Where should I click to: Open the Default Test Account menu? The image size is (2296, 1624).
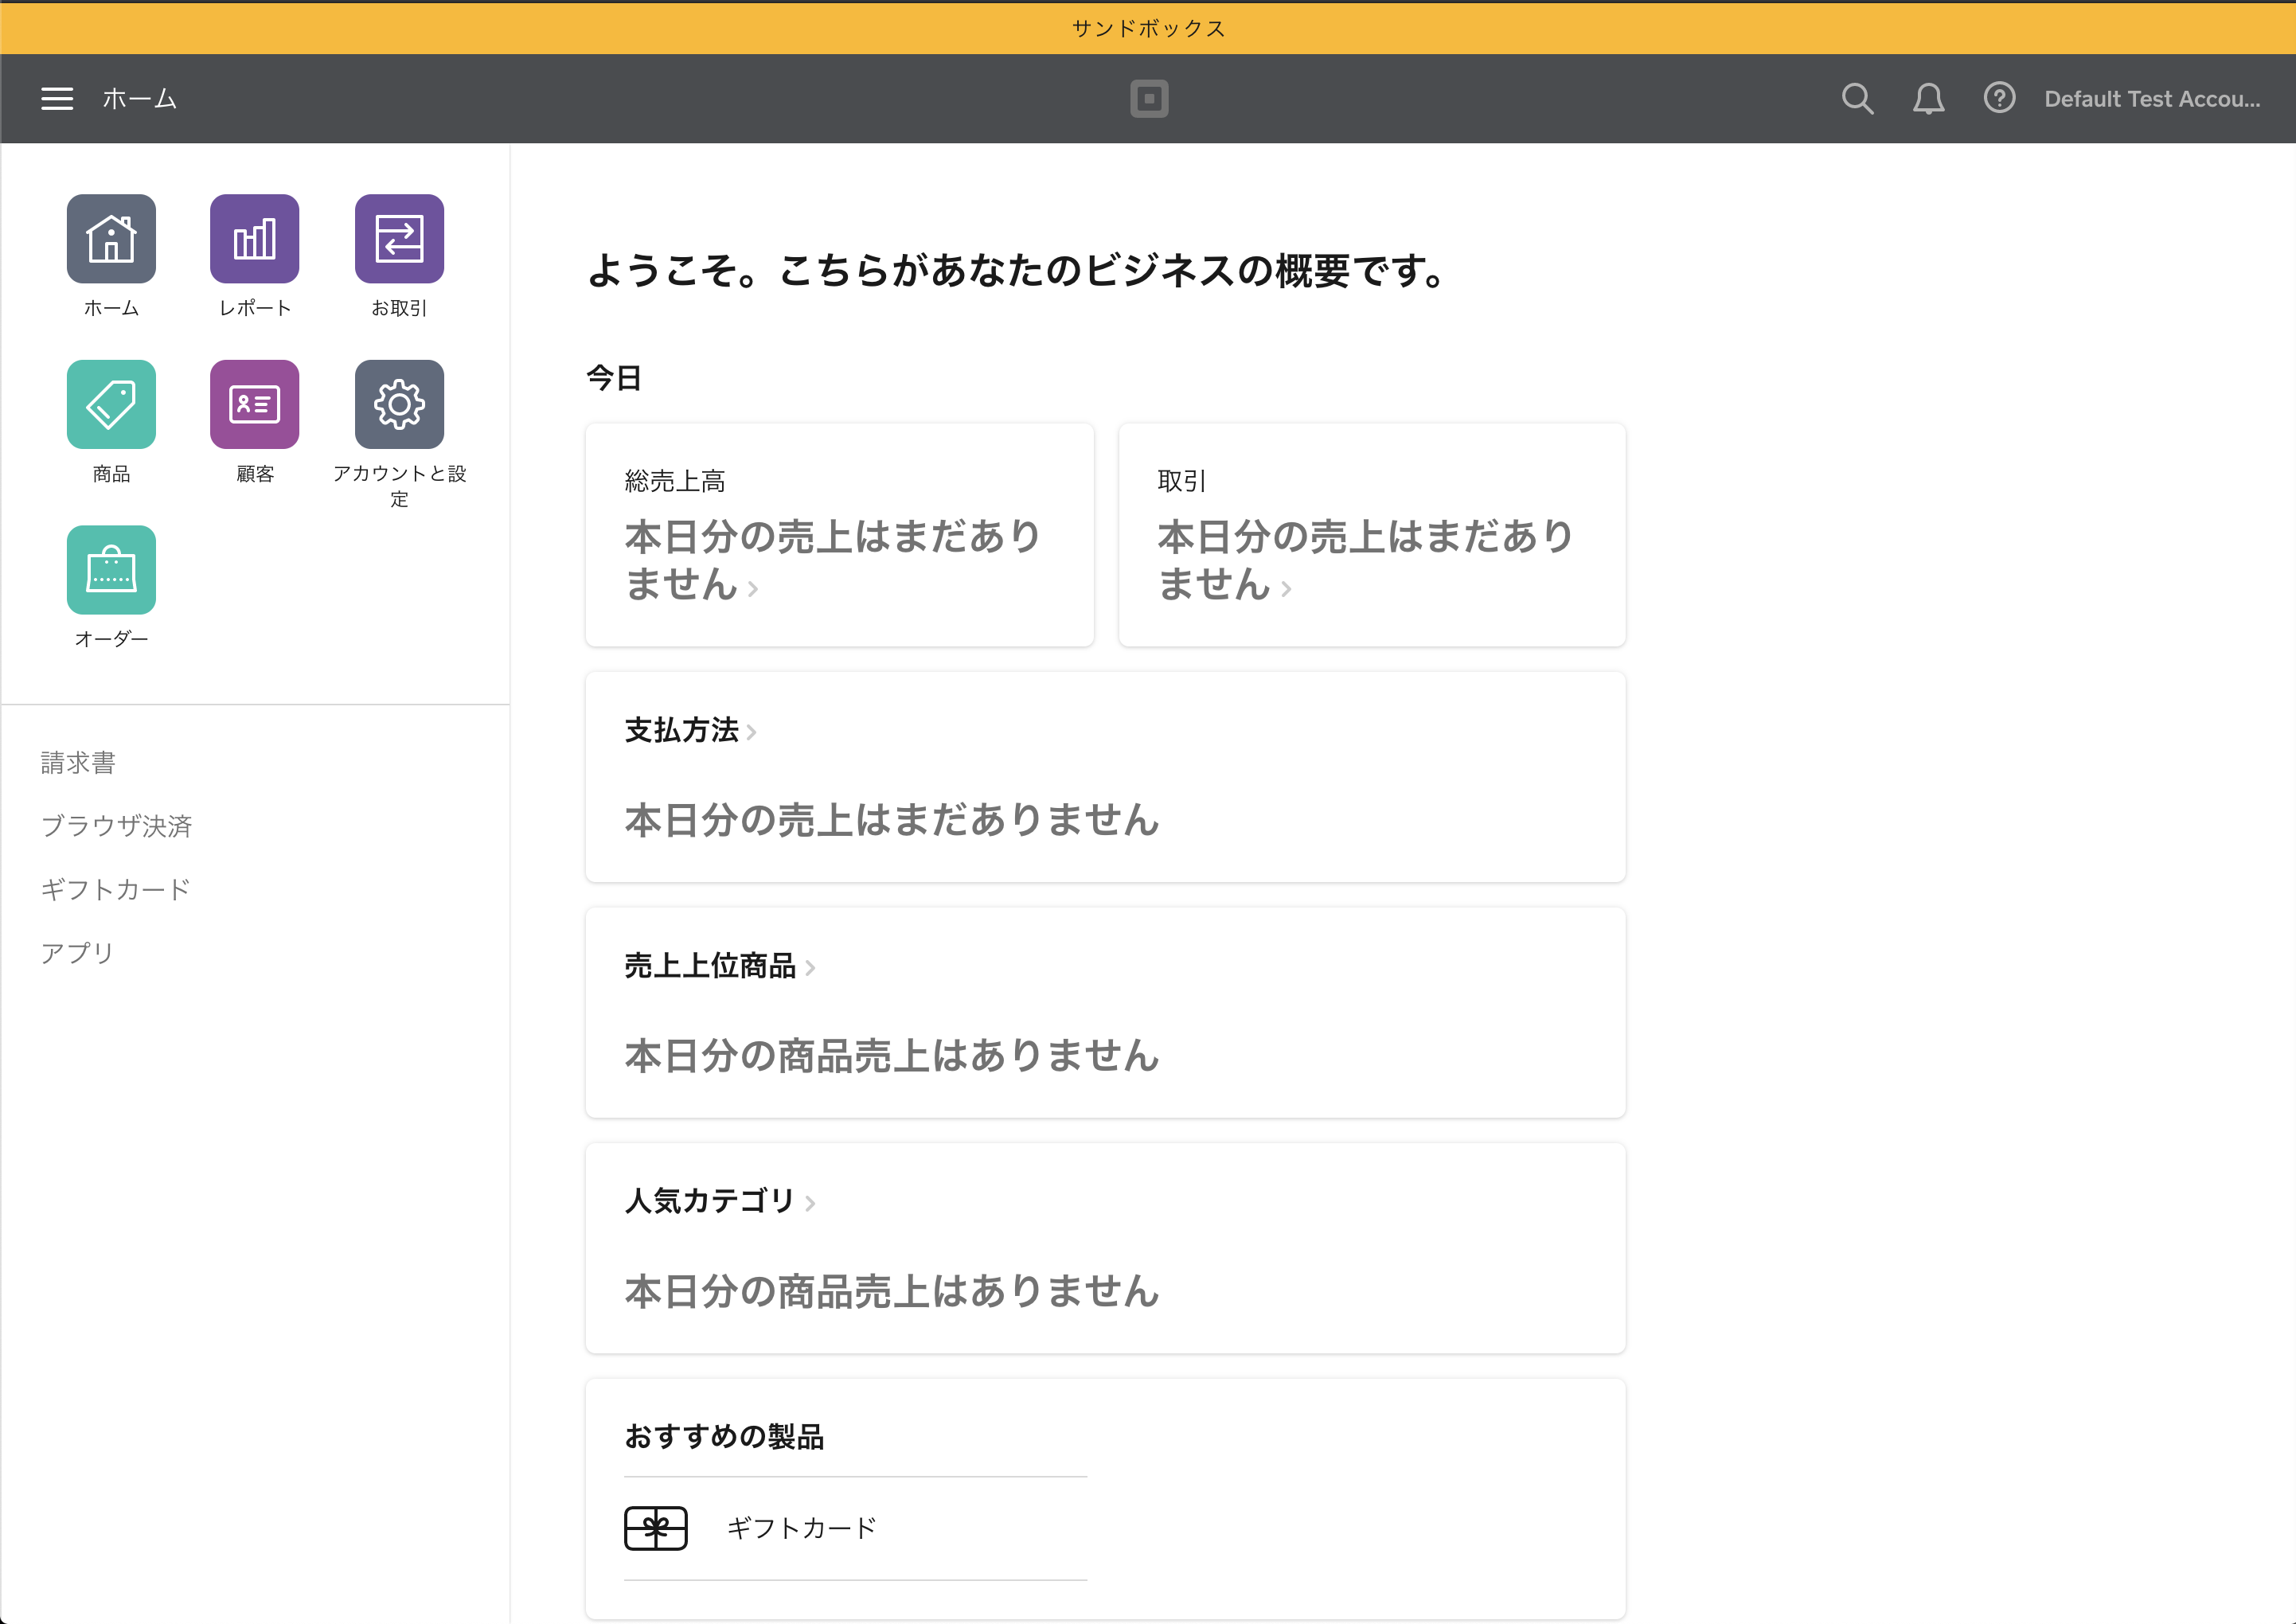coord(2151,99)
